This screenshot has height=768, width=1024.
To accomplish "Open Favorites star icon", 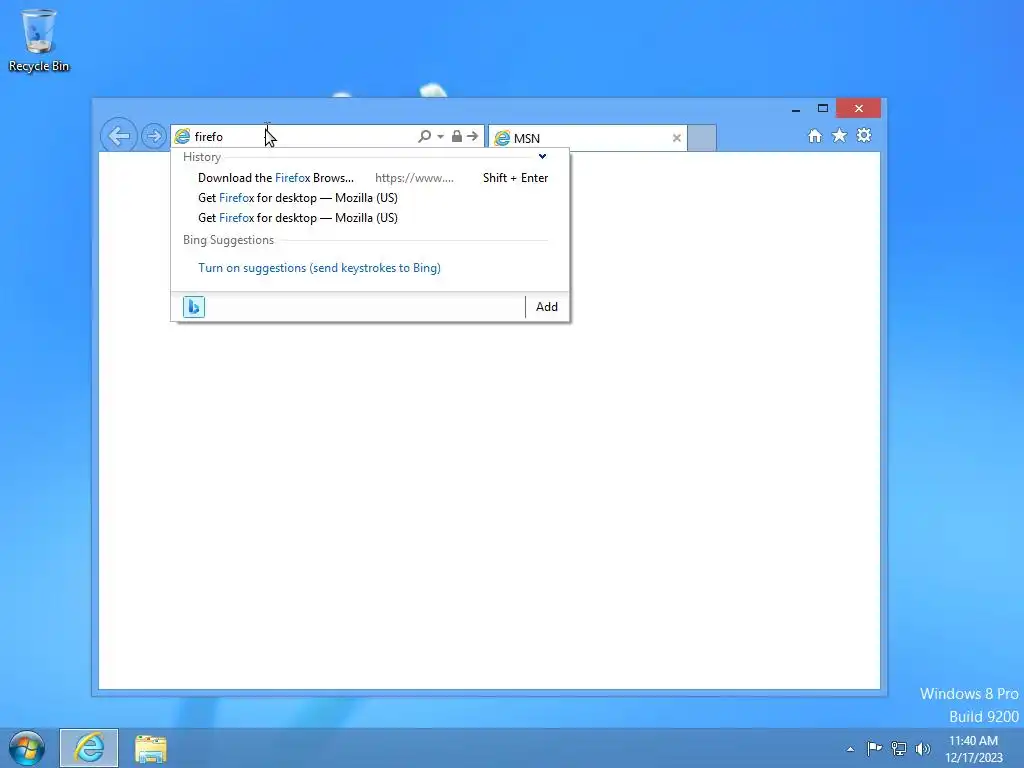I will coord(839,135).
